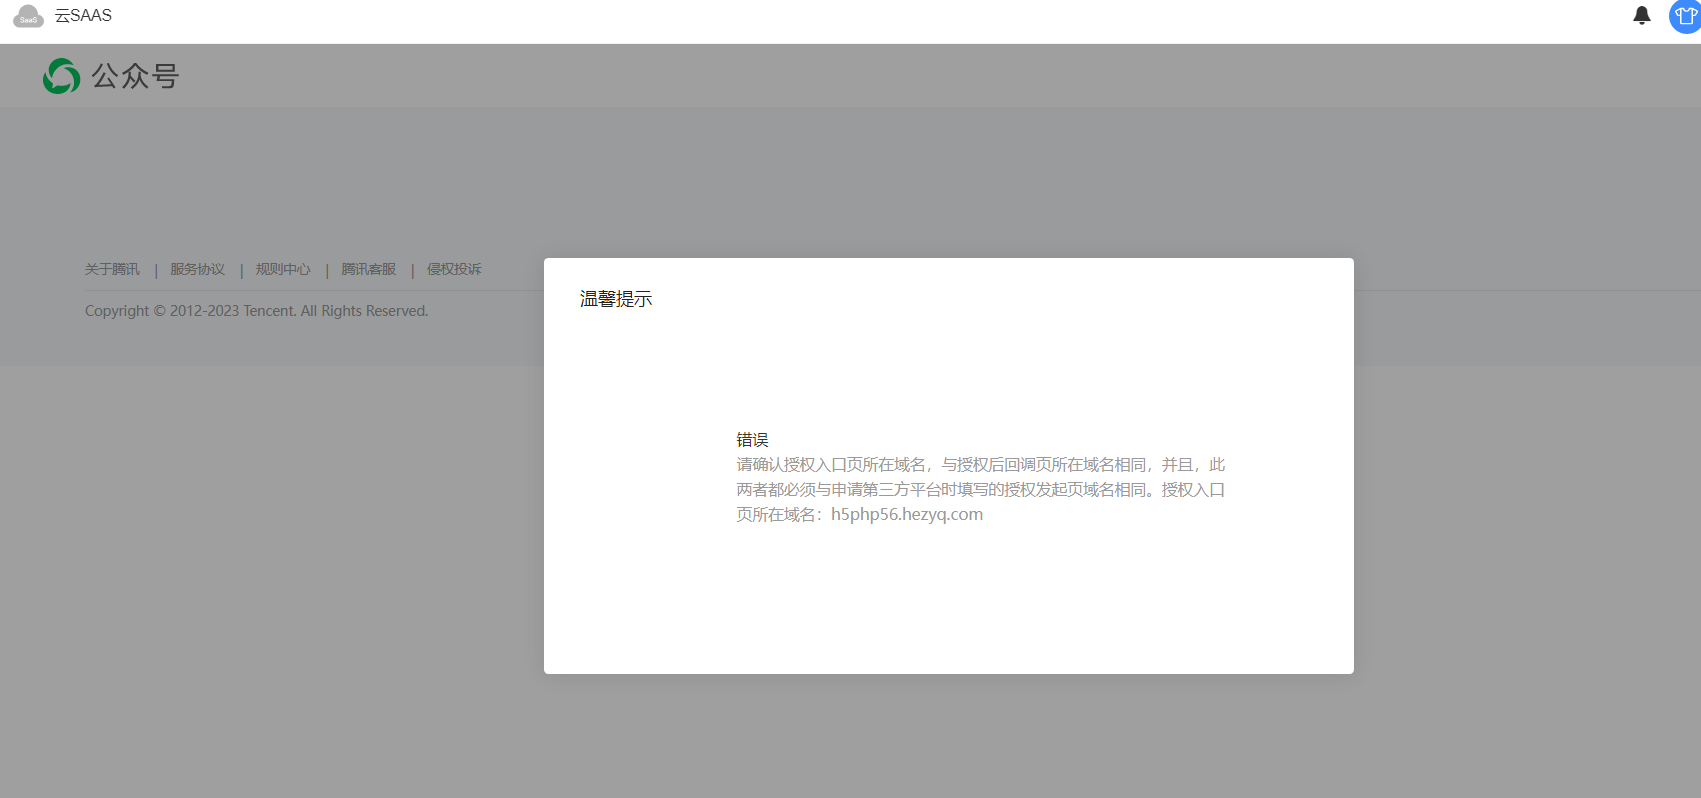Click the 云SAAS title text
Screen dimensions: 1701x798
[x=83, y=16]
